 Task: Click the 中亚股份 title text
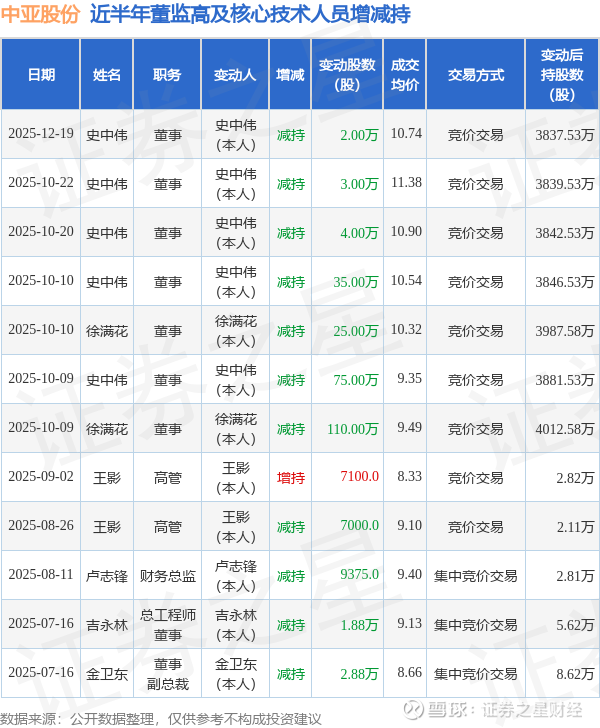click(40, 14)
